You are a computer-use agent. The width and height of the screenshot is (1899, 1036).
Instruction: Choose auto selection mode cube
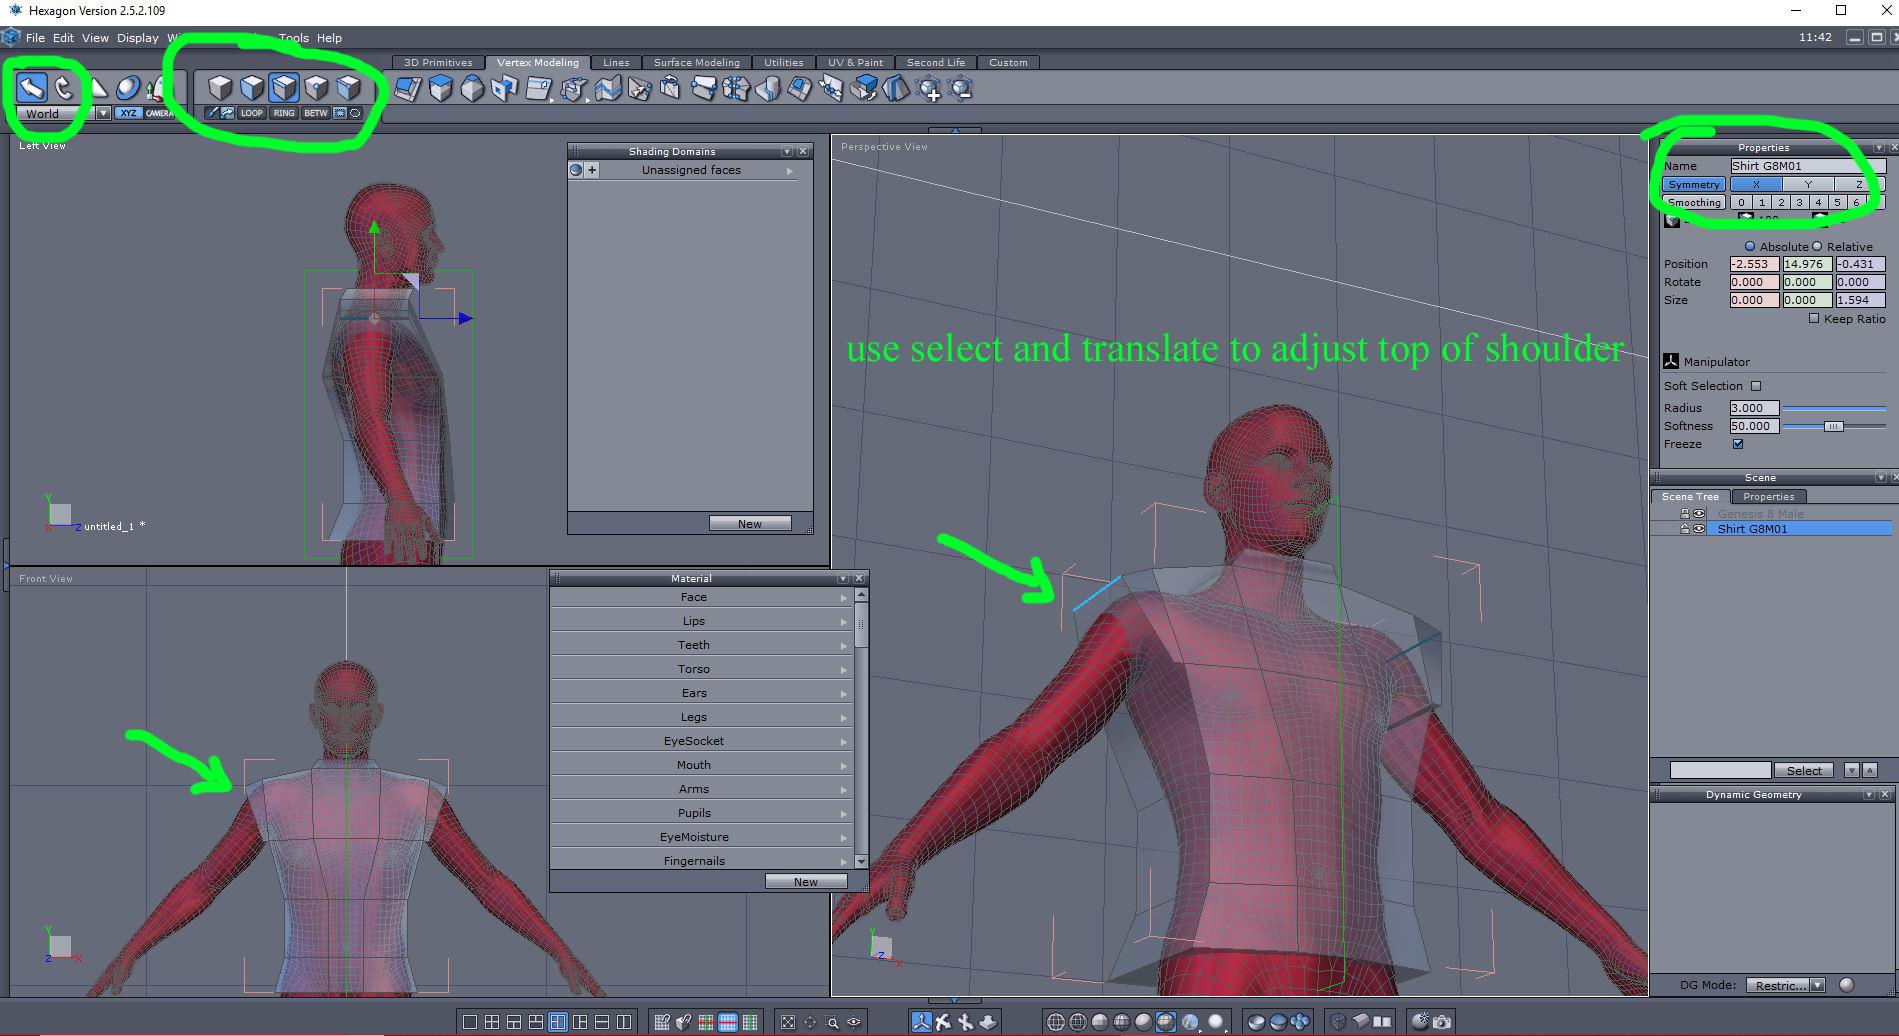(348, 88)
